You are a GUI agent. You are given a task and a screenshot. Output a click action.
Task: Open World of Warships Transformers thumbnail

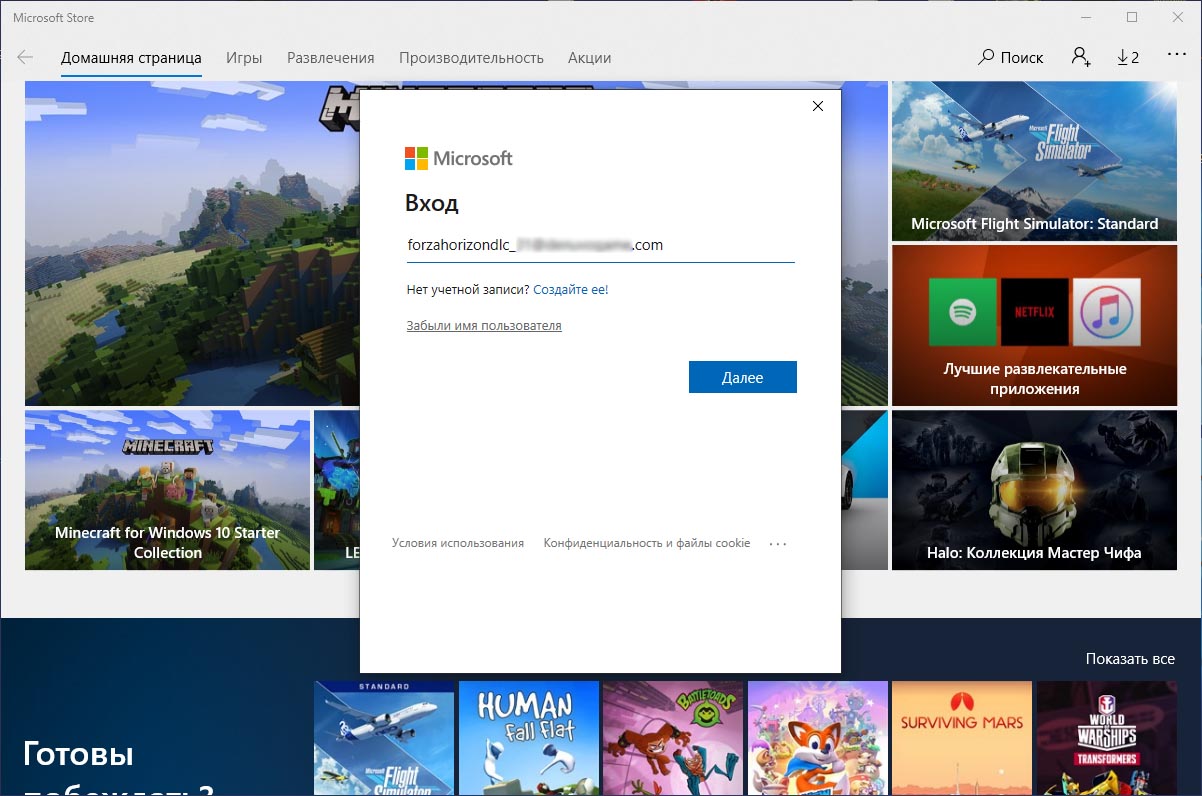click(1107, 738)
